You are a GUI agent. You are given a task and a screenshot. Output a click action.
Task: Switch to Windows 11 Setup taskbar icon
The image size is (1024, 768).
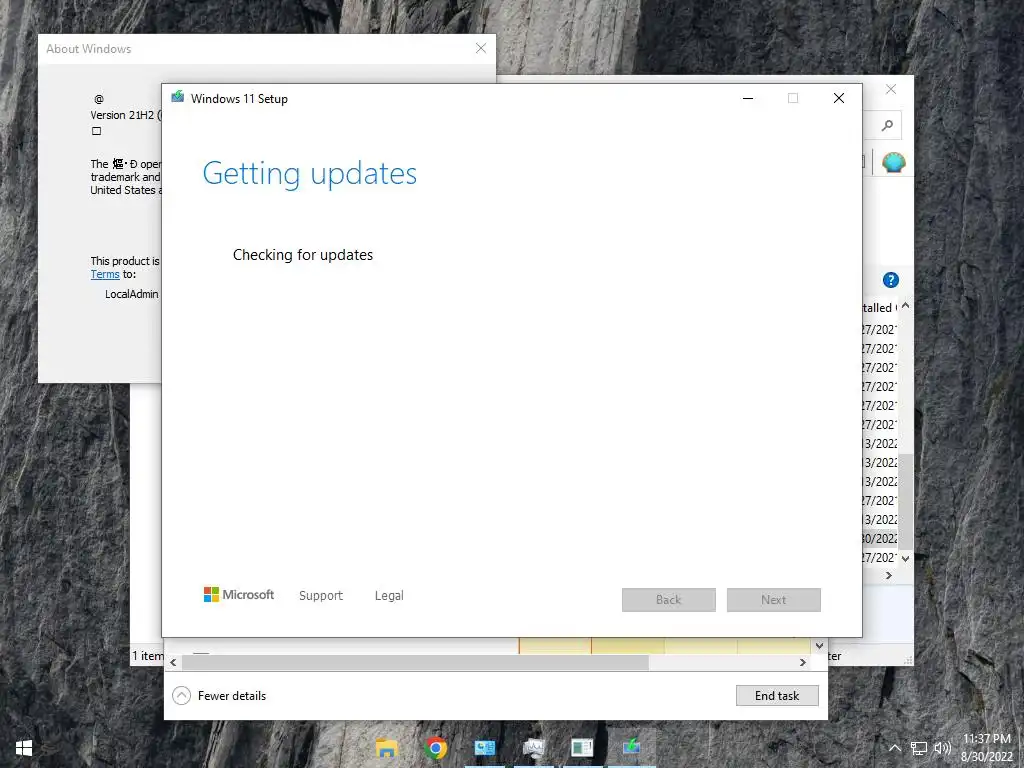click(631, 748)
